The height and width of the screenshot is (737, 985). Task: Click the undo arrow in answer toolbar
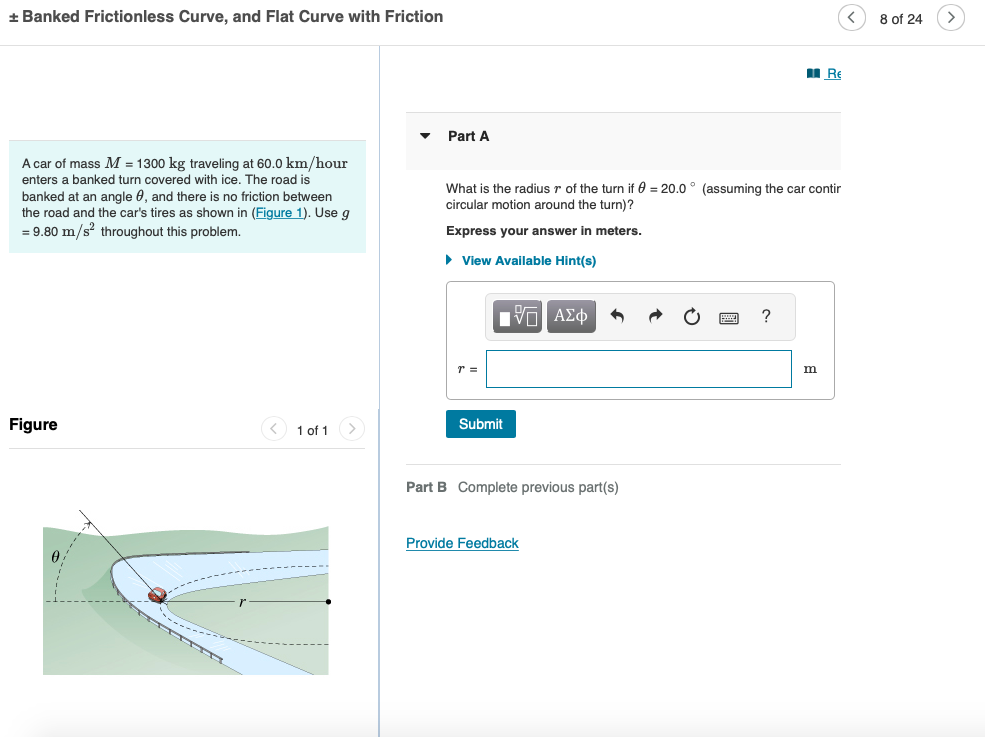pos(616,316)
